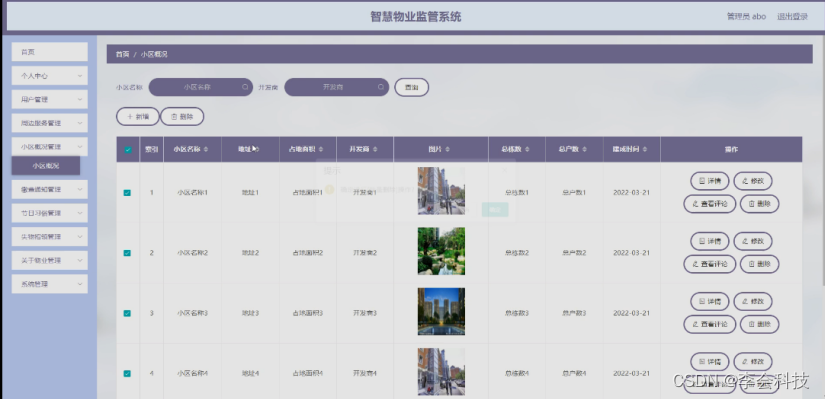Click 查看评论 for row 小区名称1

point(710,204)
